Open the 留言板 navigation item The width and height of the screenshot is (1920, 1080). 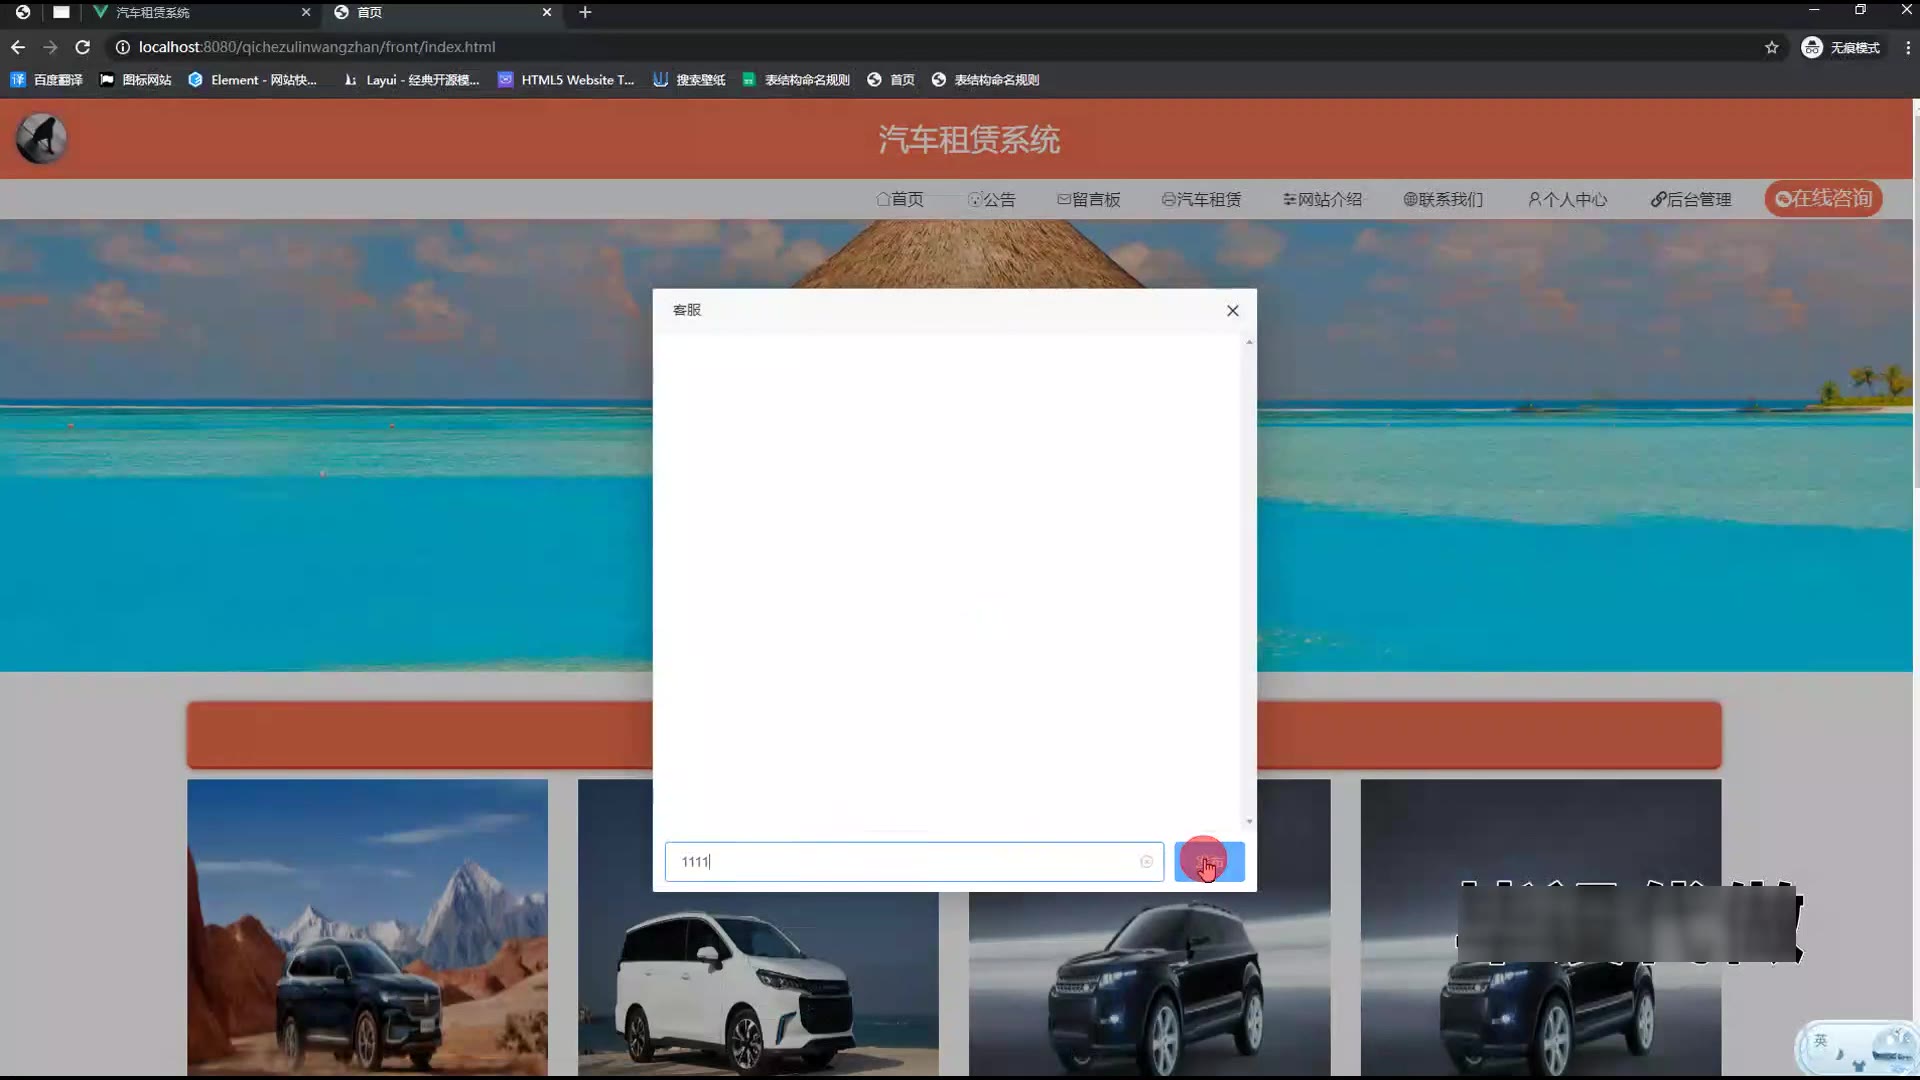click(1088, 200)
